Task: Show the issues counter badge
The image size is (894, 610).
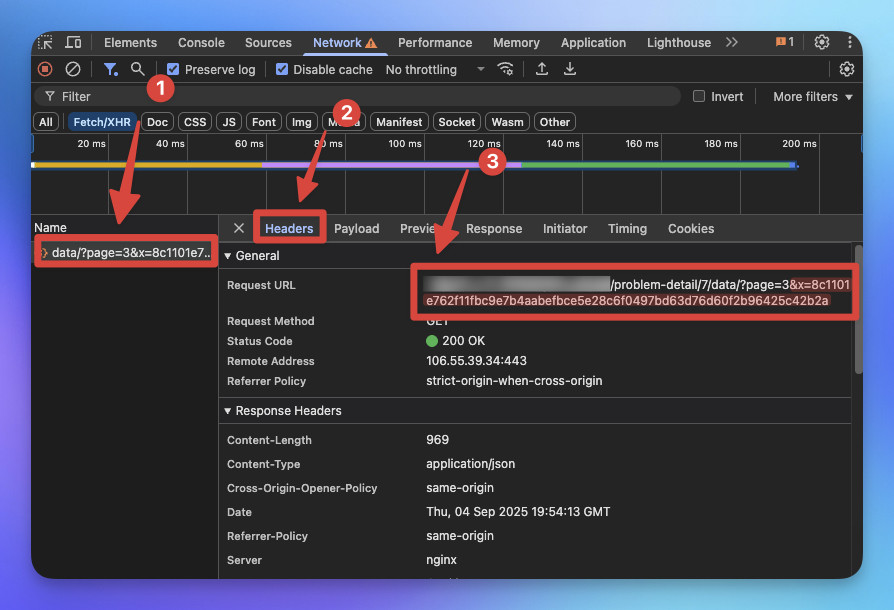Action: coord(785,42)
